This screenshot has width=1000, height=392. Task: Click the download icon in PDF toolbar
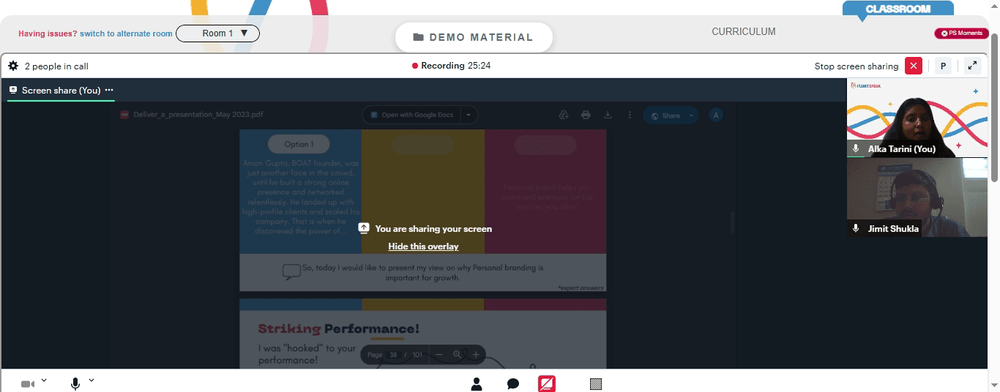click(608, 115)
